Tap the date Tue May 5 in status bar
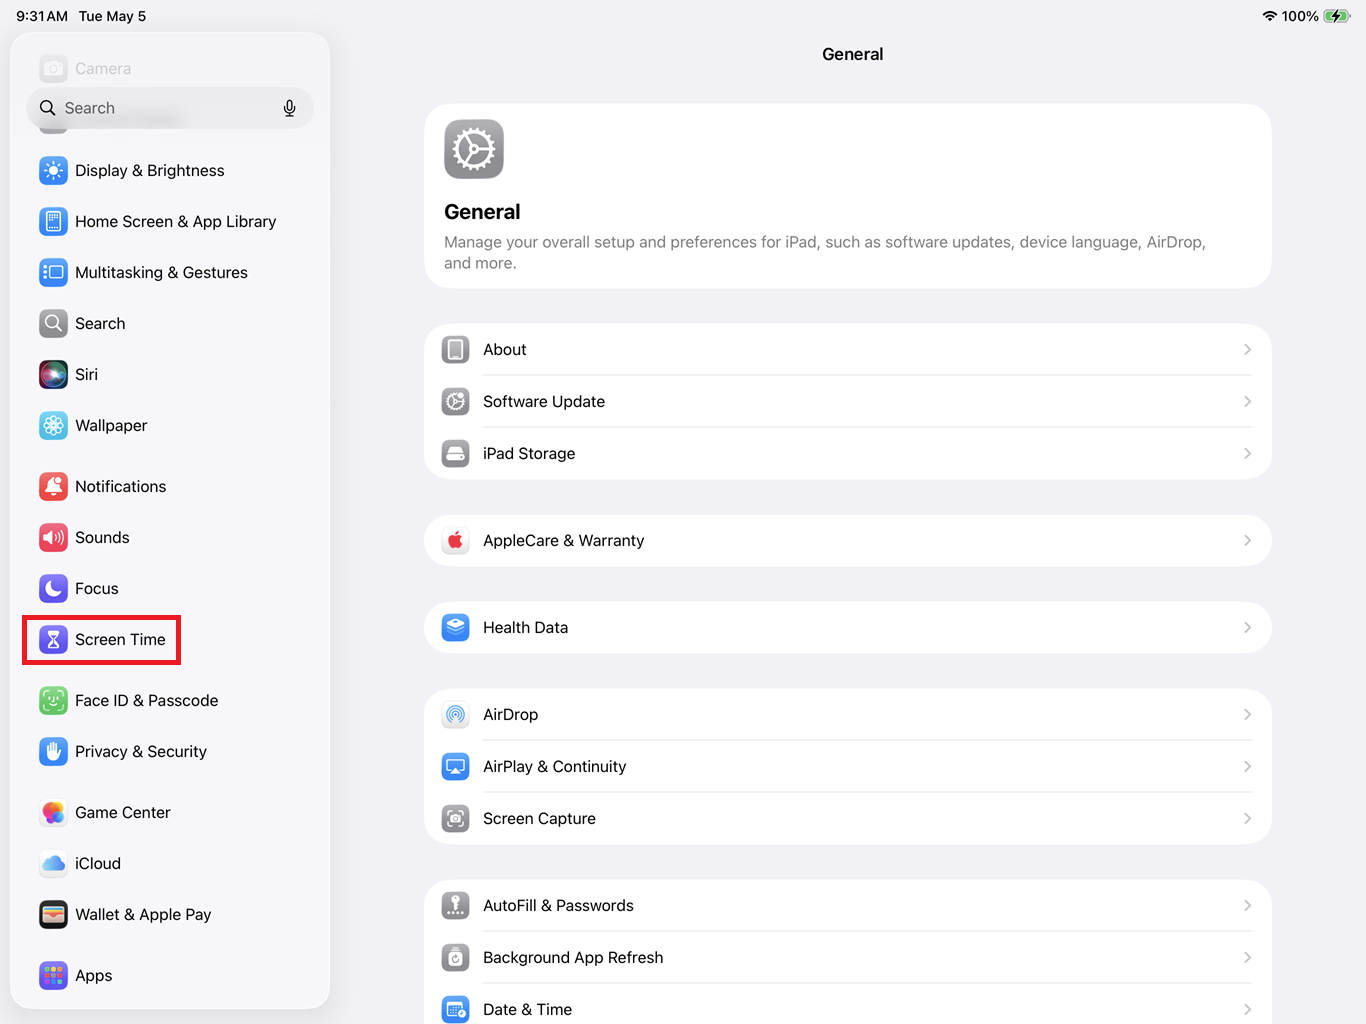Image resolution: width=1366 pixels, height=1024 pixels. 113,16
